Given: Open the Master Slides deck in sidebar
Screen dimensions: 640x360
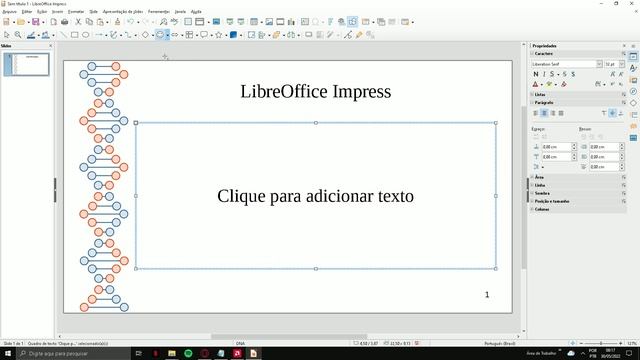Looking at the screenshot, I should coord(633,138).
